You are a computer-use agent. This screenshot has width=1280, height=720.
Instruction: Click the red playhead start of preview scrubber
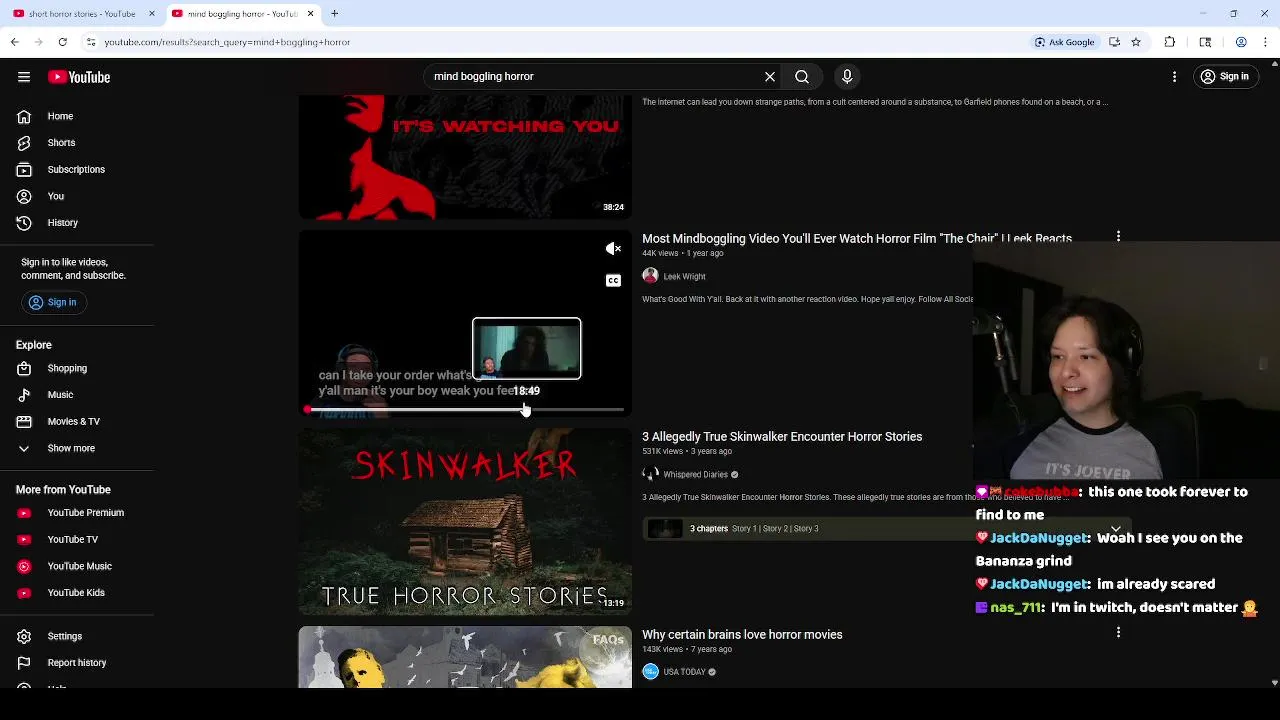point(307,410)
